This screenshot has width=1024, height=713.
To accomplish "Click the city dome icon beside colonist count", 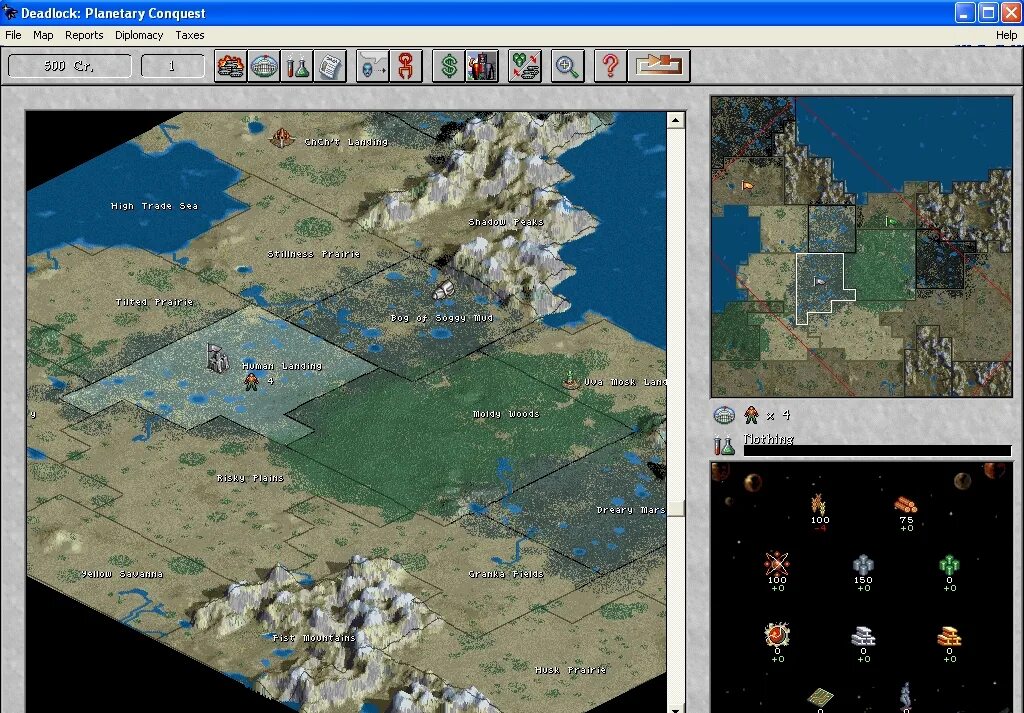I will click(724, 415).
